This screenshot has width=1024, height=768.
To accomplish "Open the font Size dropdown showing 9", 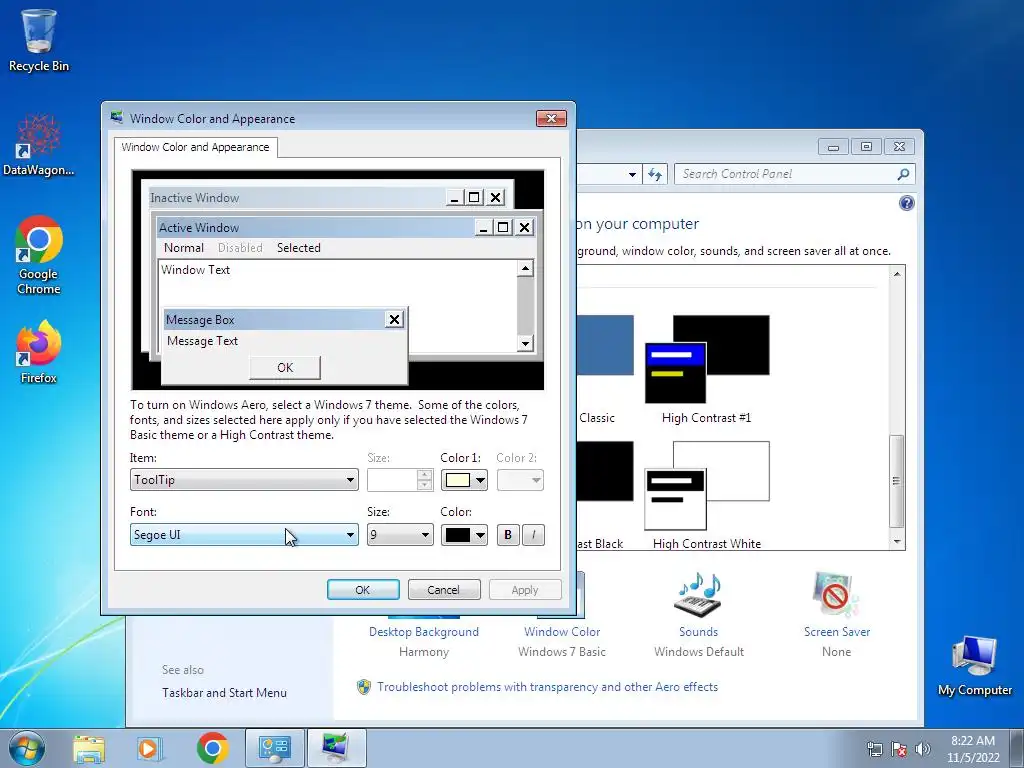I will pyautogui.click(x=400, y=535).
